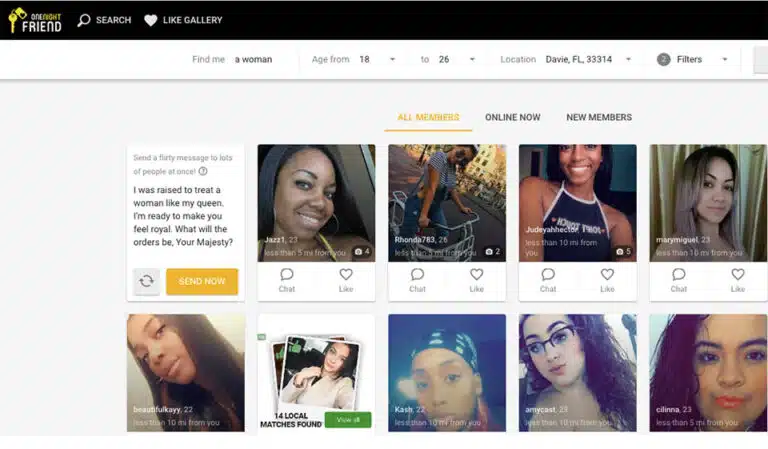Viewport: 768px width, 449px height.
Task: Click the Send Now button
Action: (202, 282)
